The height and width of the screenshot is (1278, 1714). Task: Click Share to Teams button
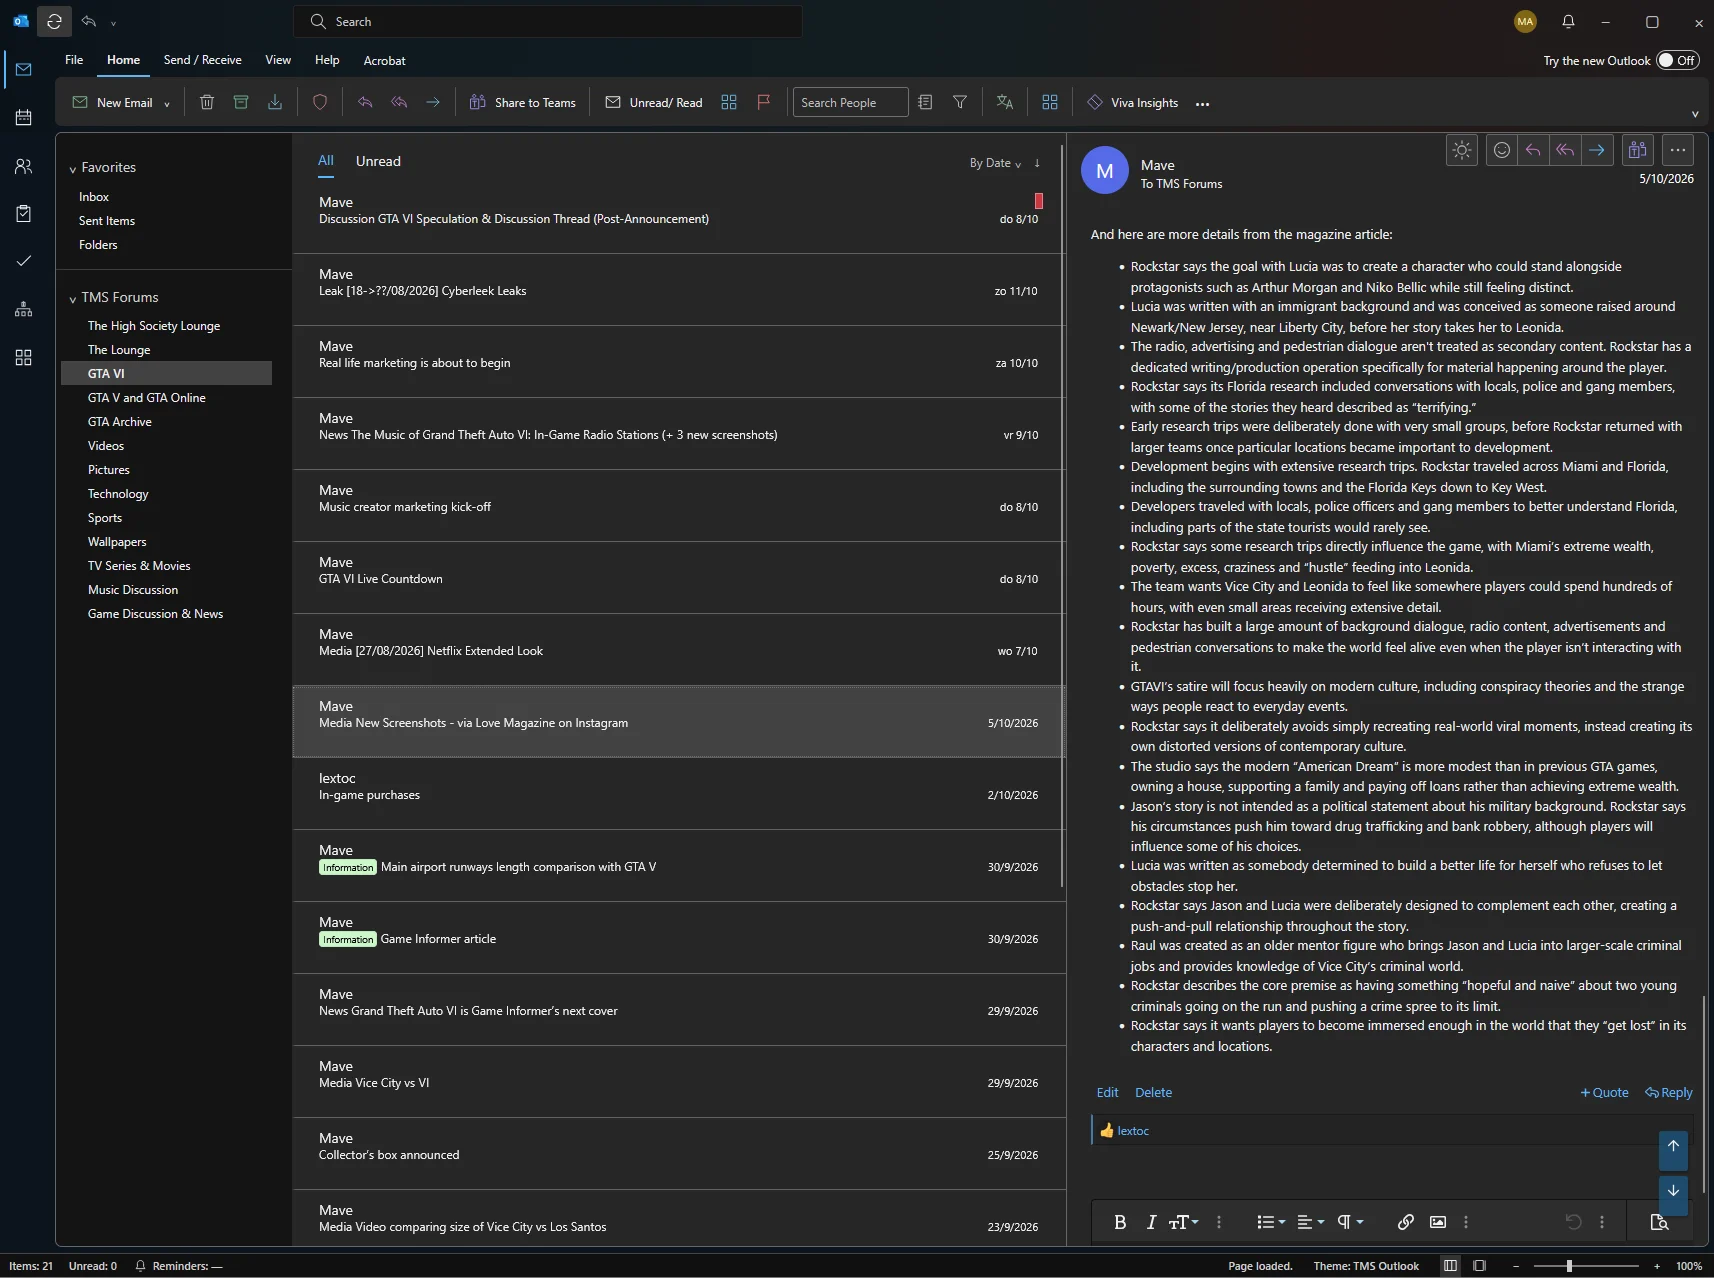[523, 102]
